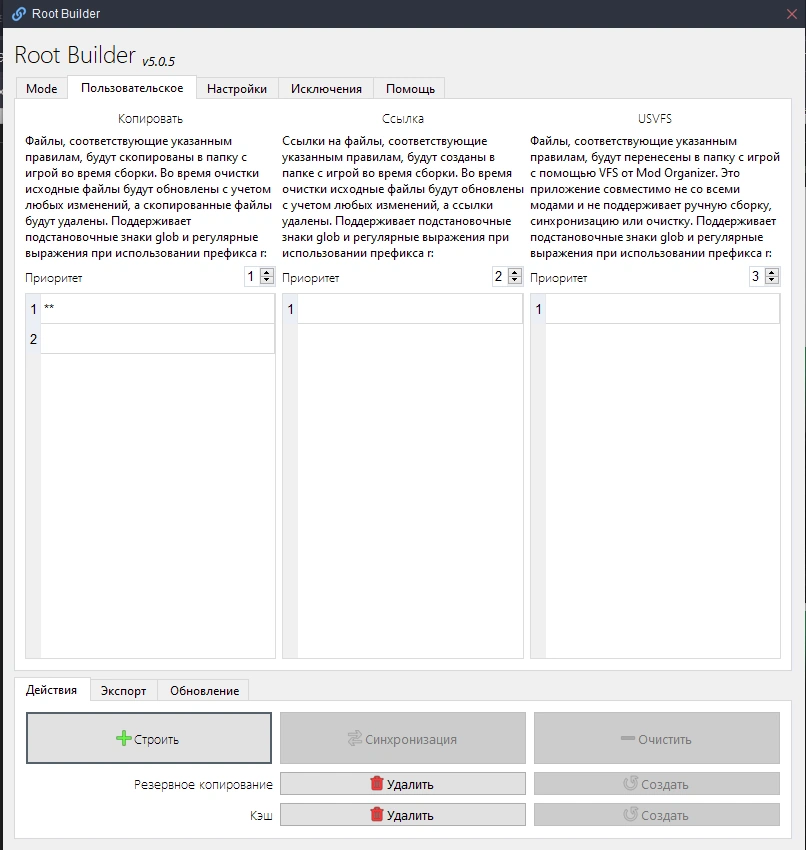Click the Синхронизация button
Screen dimensions: 806x850
pyautogui.click(x=403, y=738)
